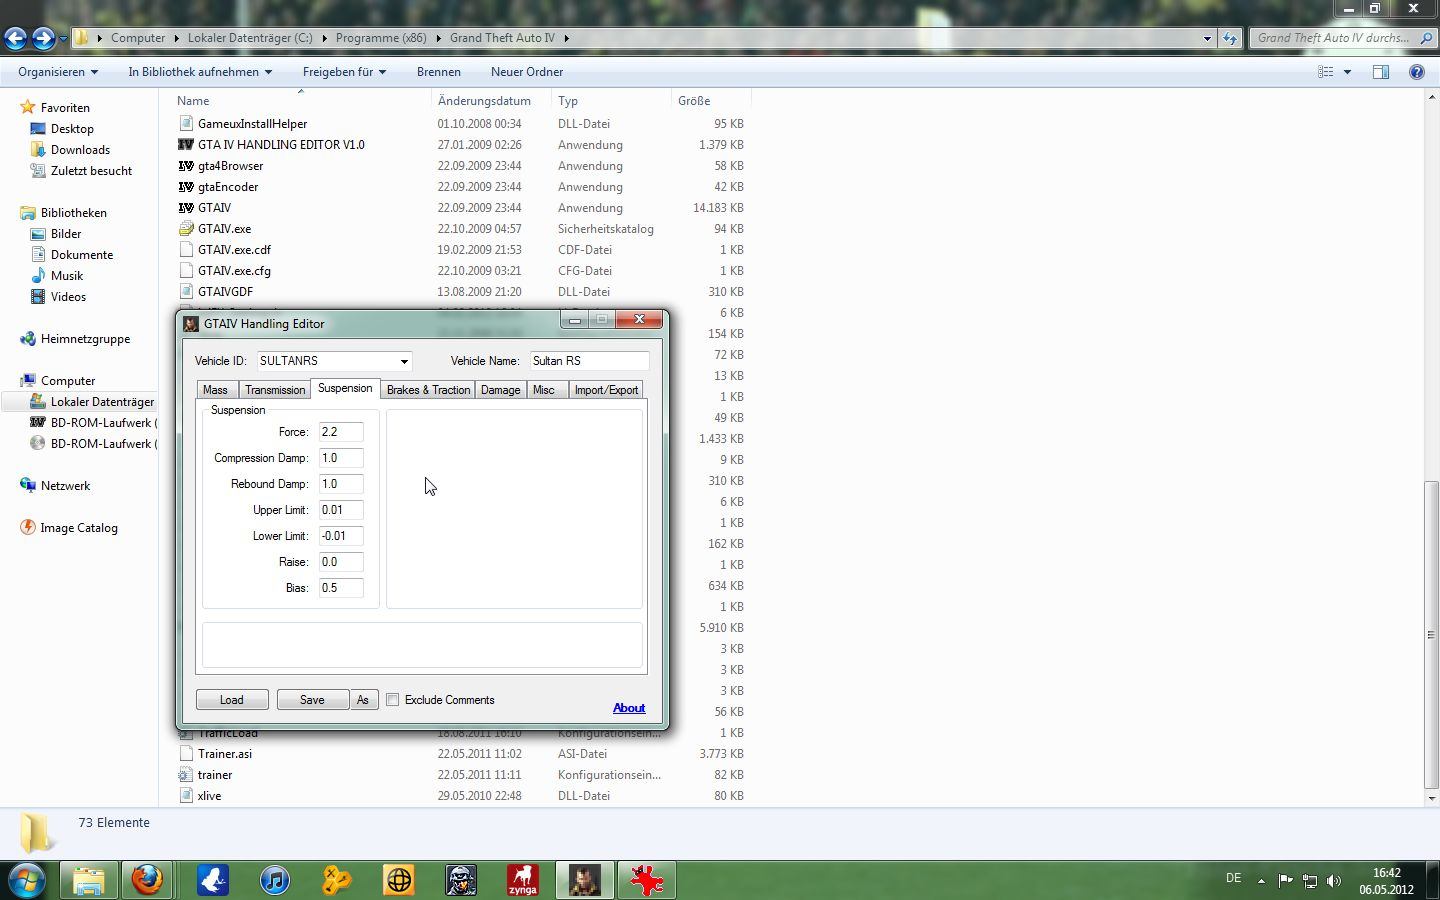Click the As button
1440x900 pixels.
click(363, 700)
